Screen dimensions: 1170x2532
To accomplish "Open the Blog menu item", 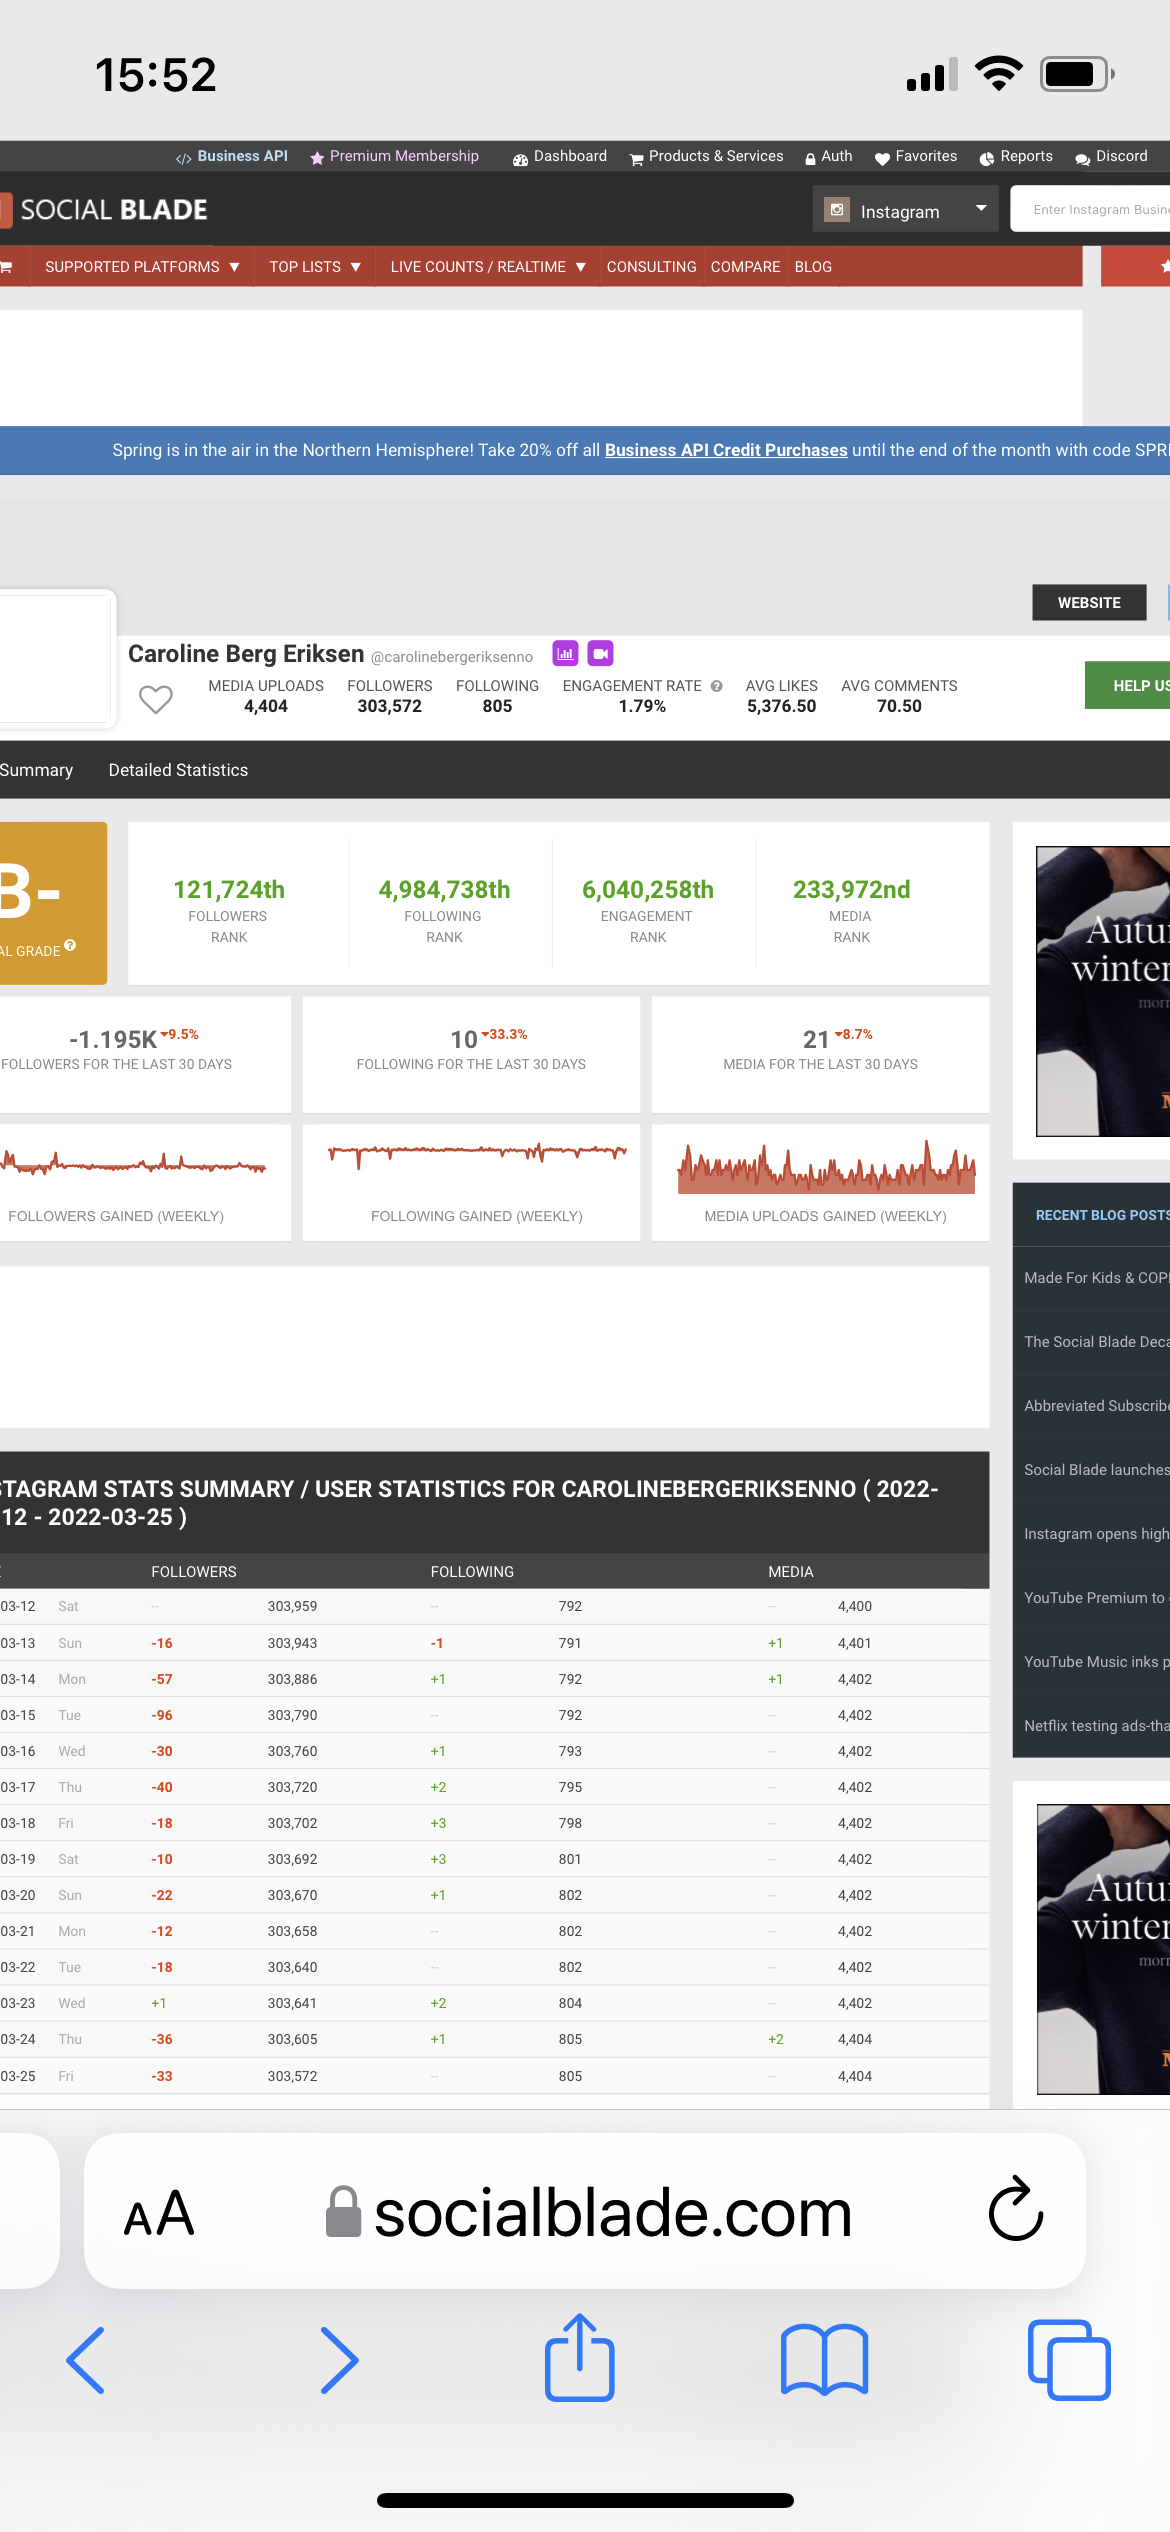I will (x=814, y=267).
